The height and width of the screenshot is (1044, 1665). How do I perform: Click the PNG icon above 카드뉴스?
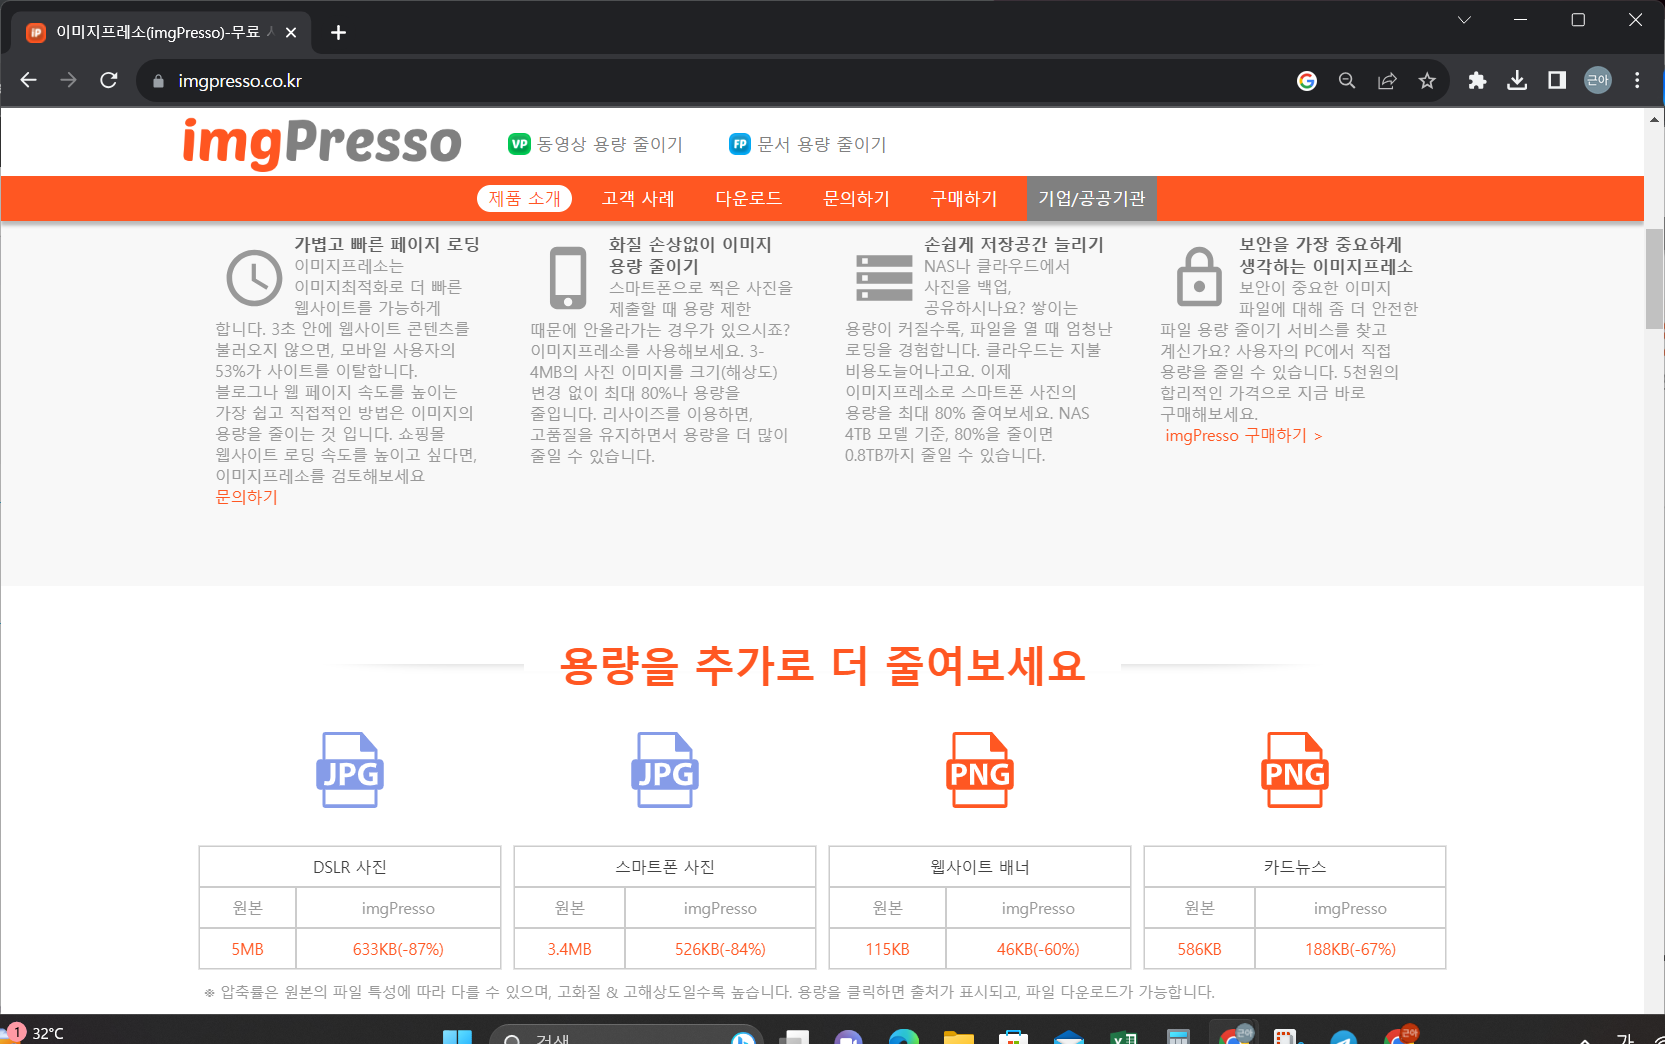point(1295,770)
